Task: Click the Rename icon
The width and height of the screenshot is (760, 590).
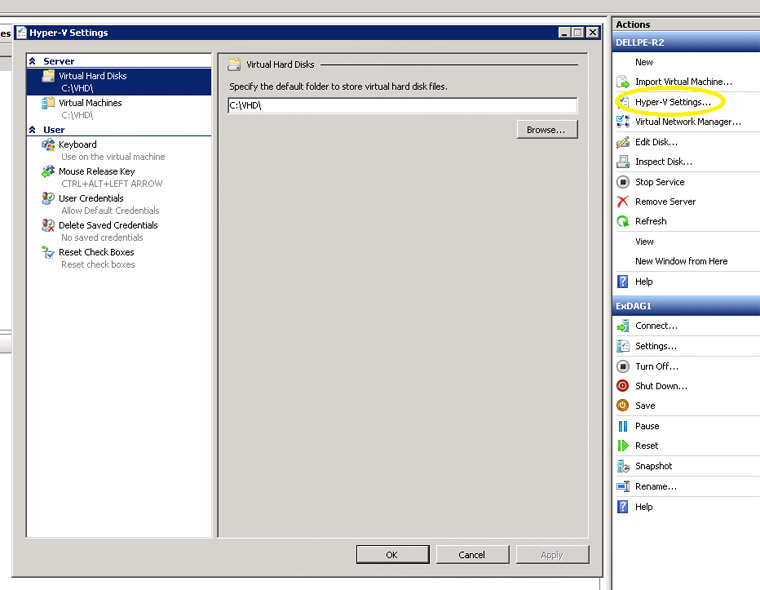Action: tap(623, 486)
